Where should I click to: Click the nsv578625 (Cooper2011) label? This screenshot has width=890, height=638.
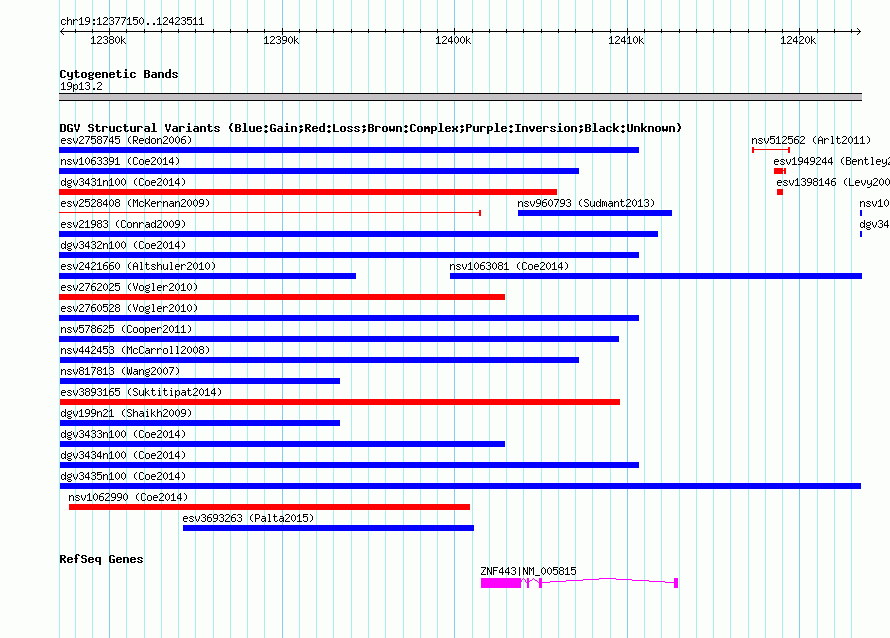pyautogui.click(x=126, y=329)
